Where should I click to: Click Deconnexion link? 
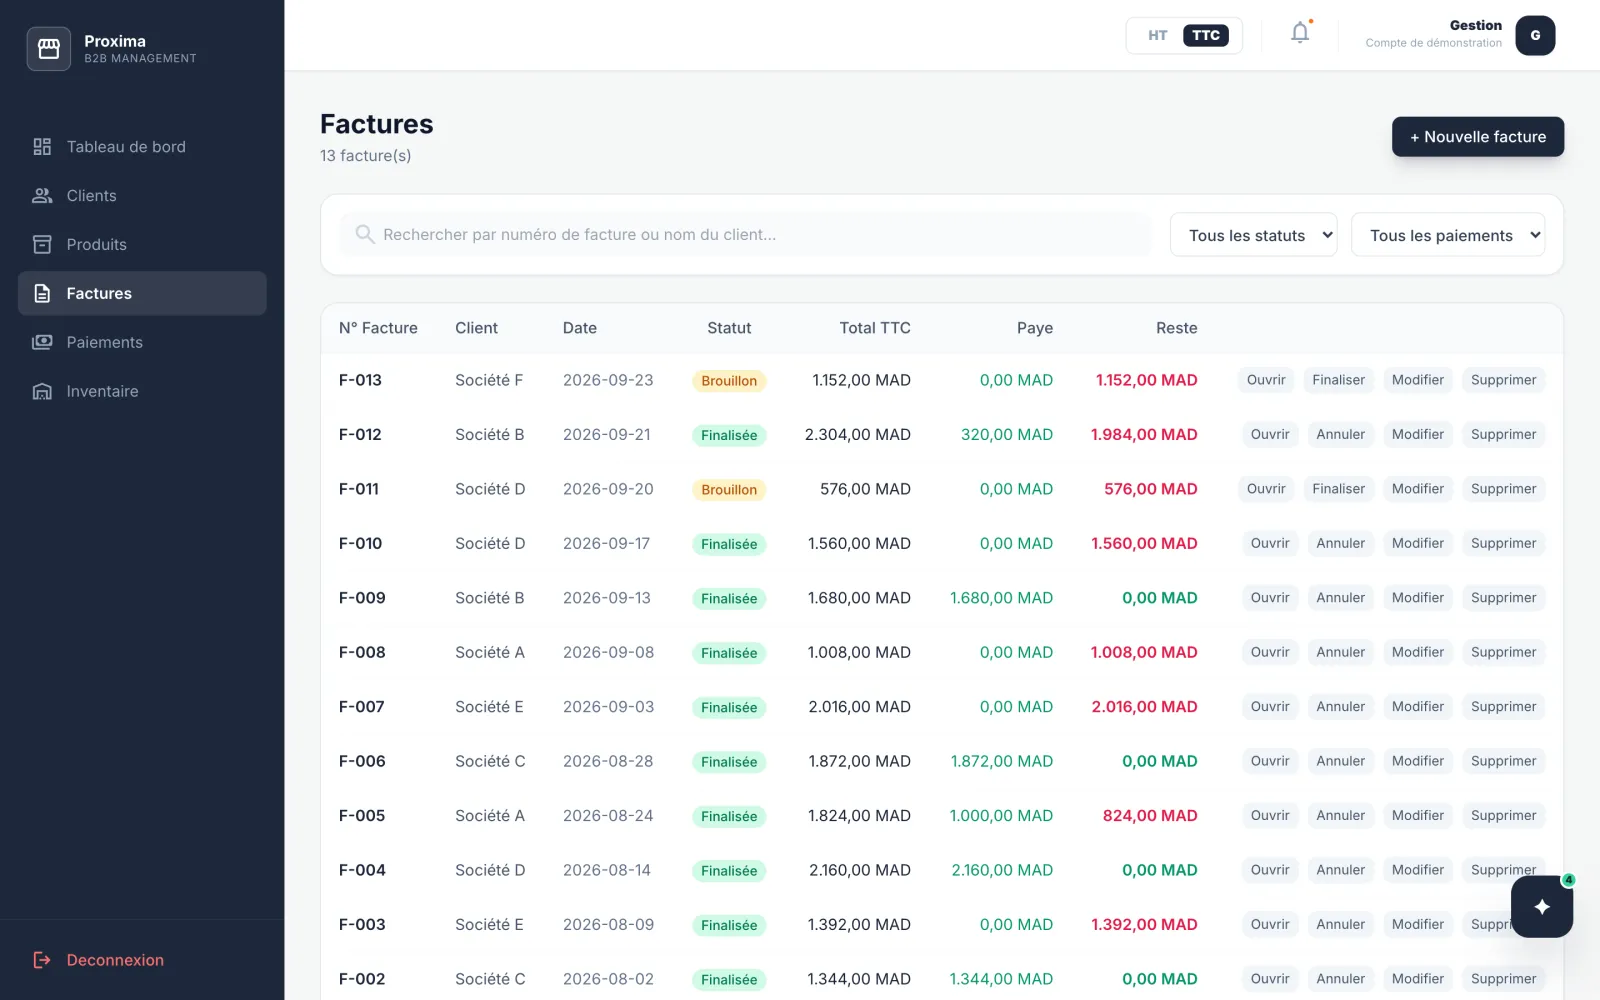point(115,960)
